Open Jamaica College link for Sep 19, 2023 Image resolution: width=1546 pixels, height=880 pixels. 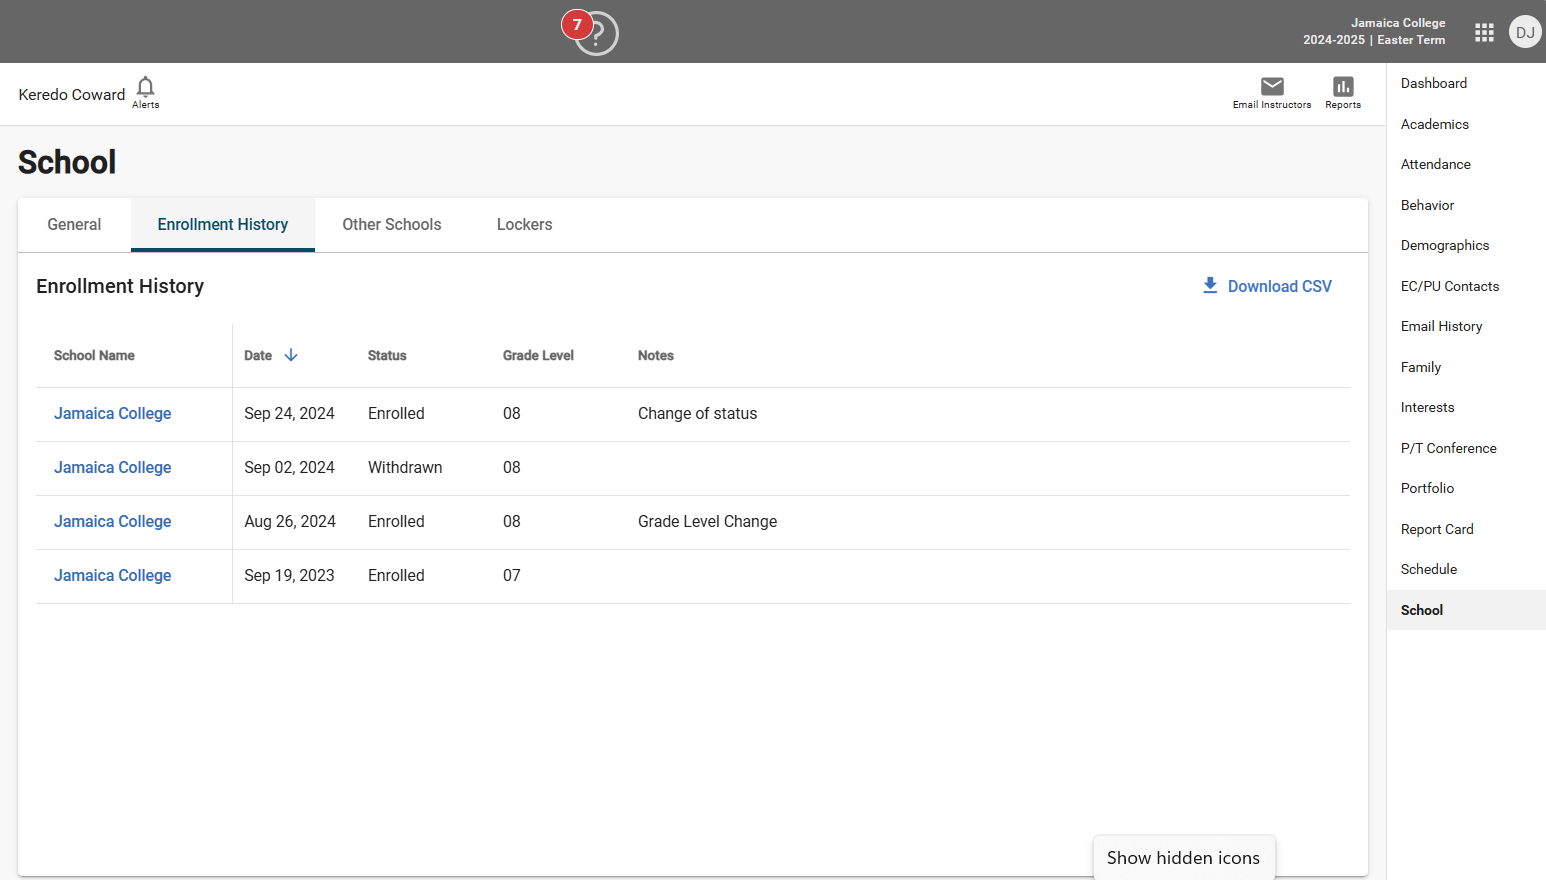113,576
